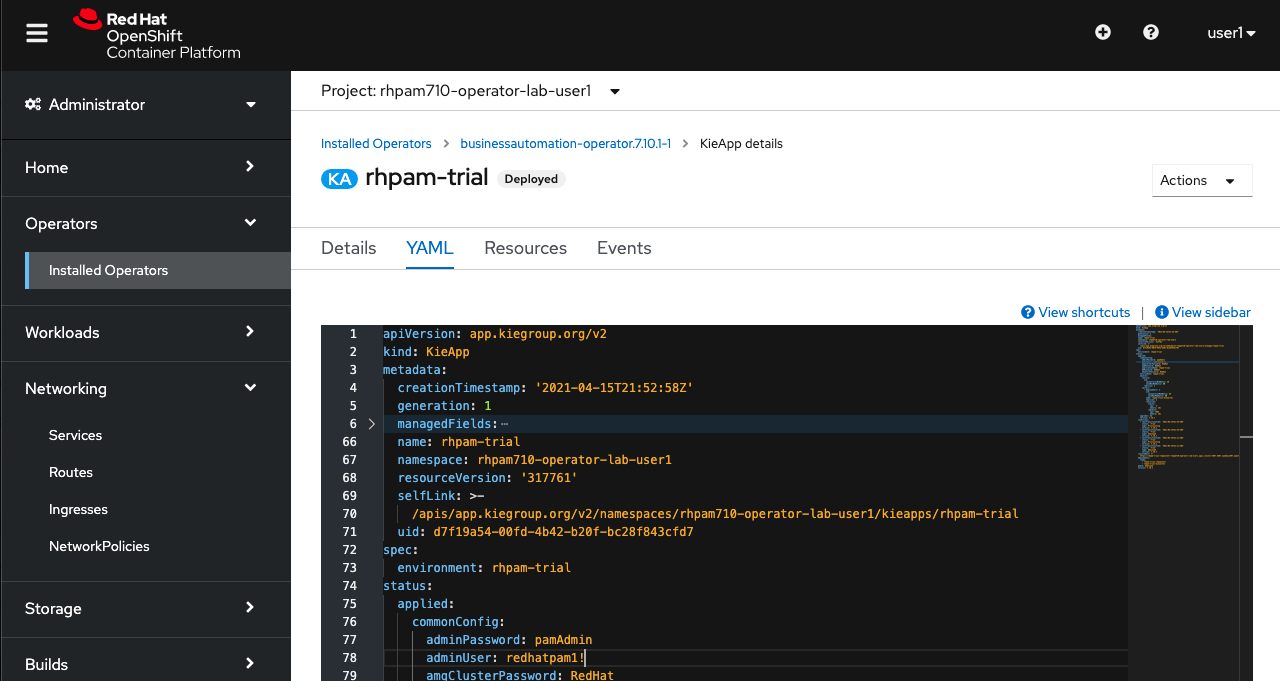The image size is (1280, 681).
Task: Click the 'environment: rhpam-trial' line
Action: point(484,568)
